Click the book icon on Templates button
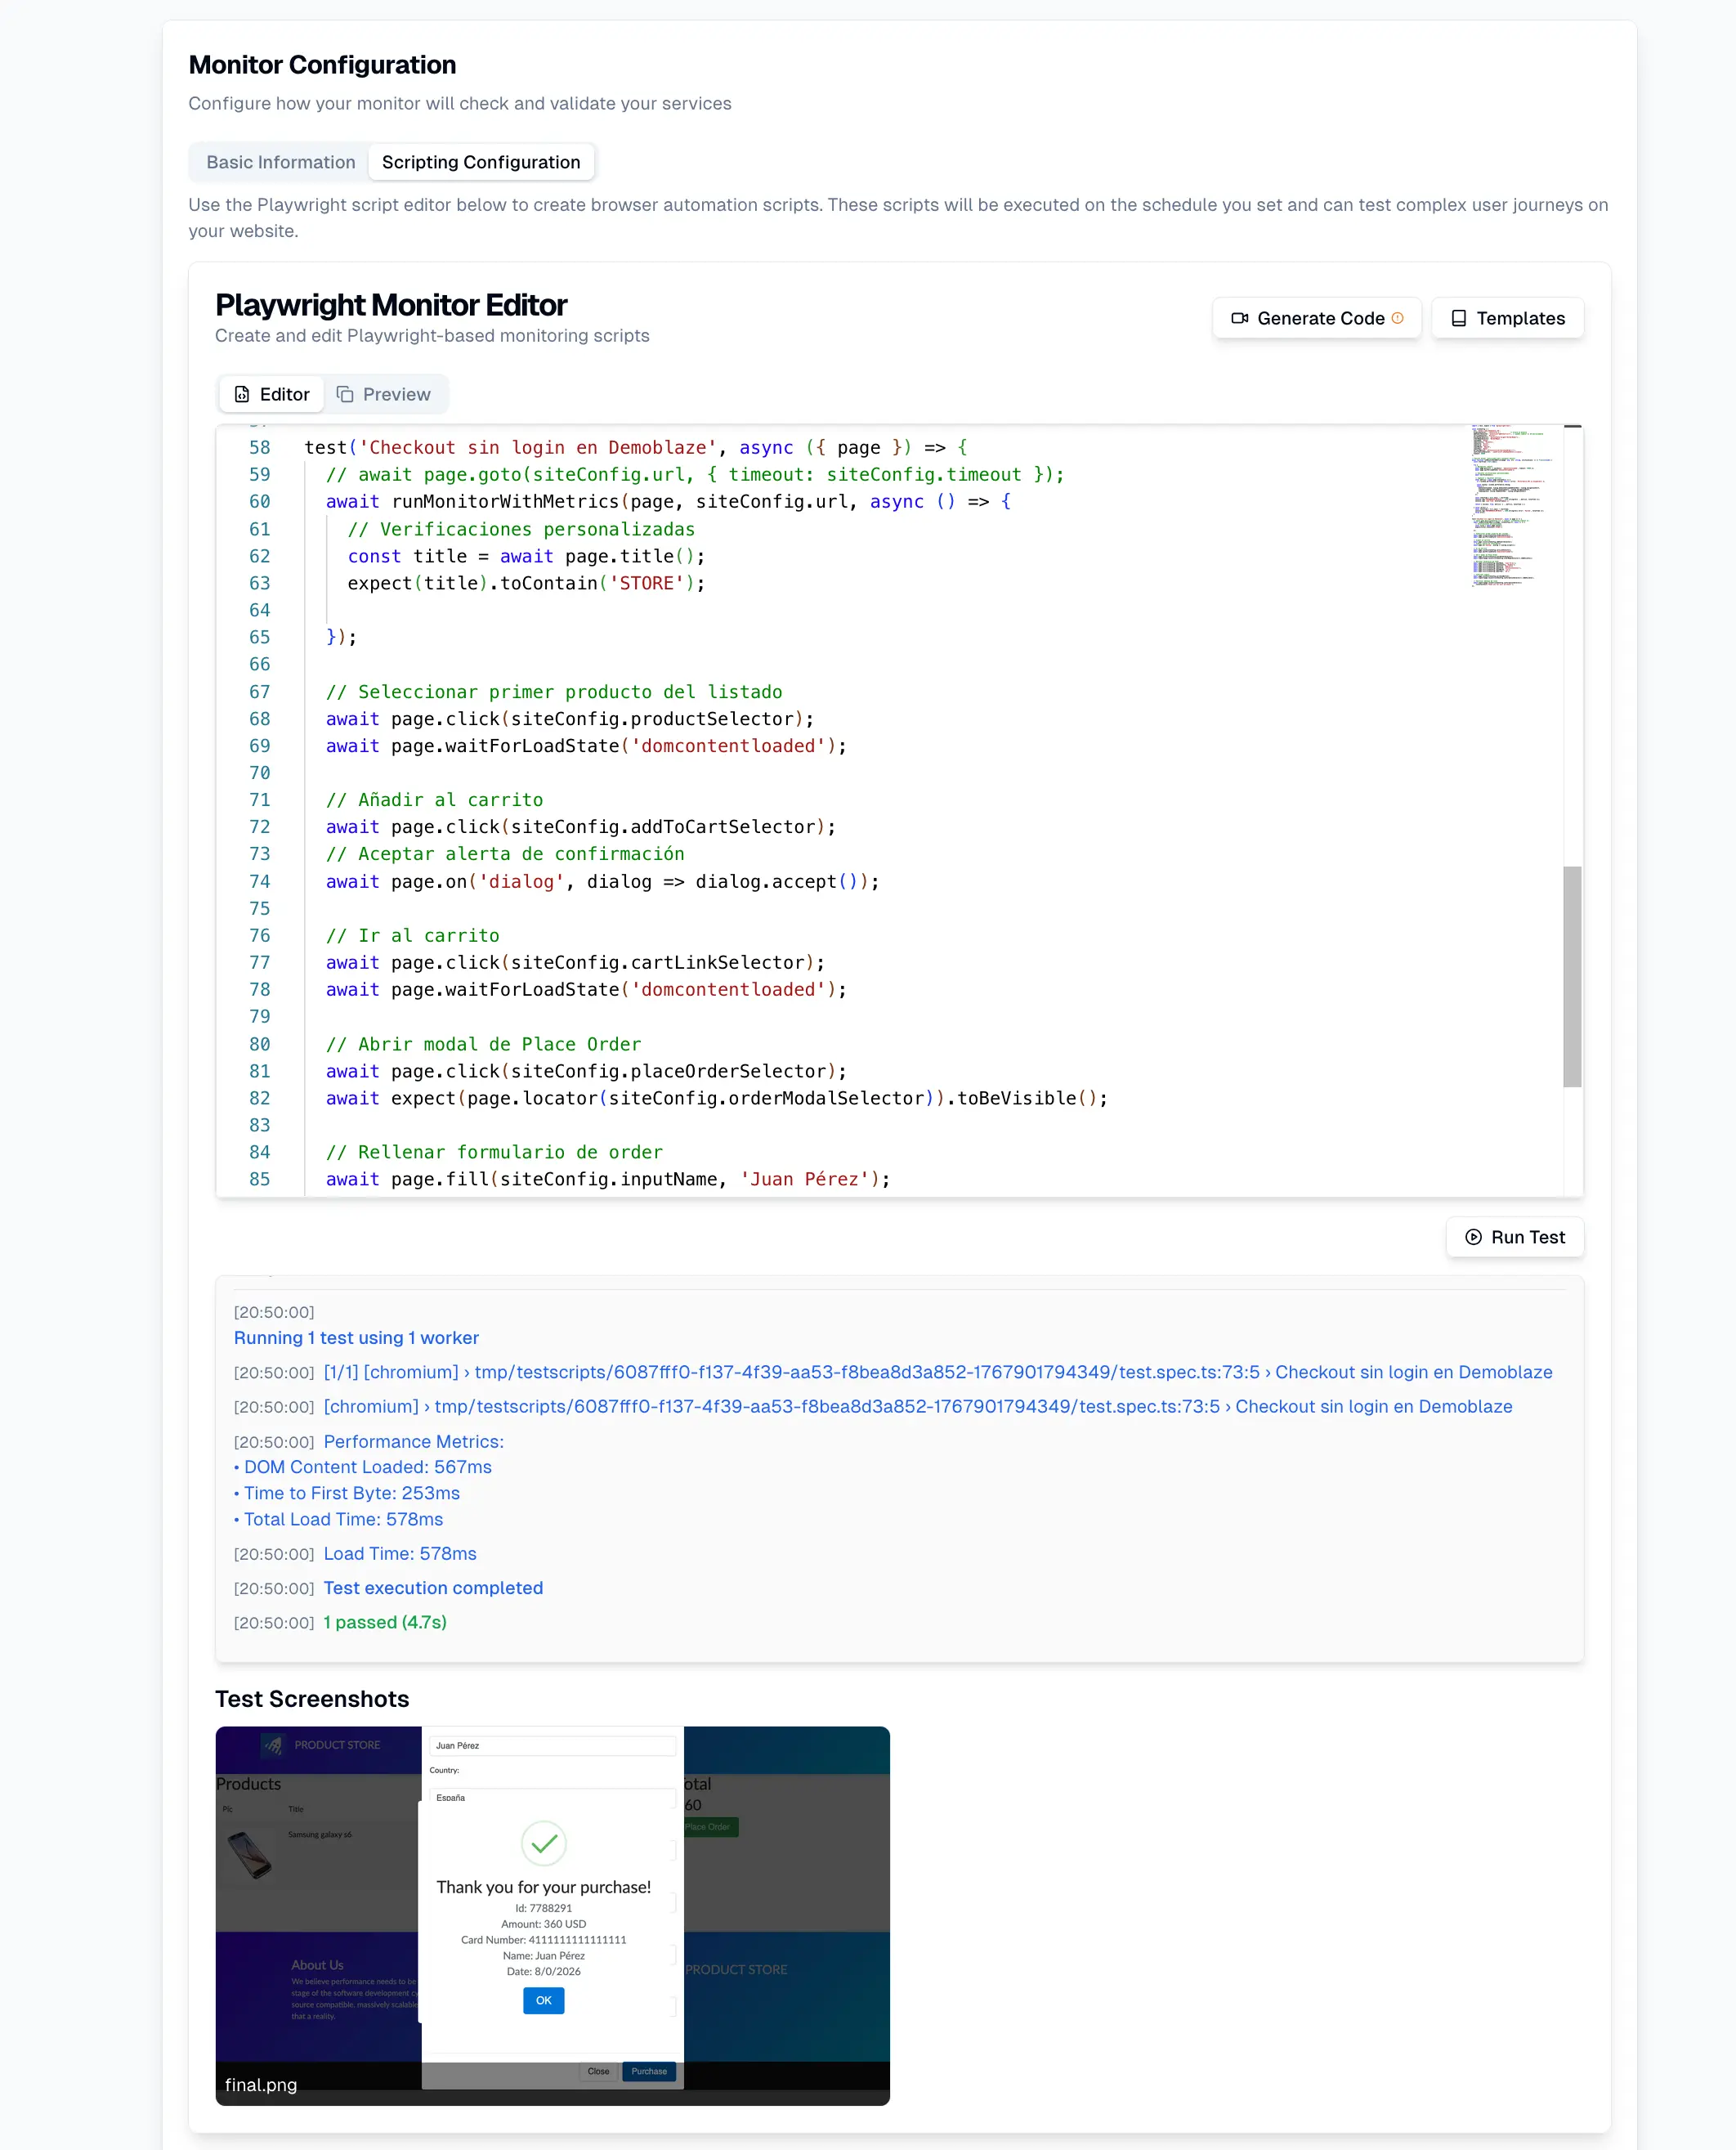The width and height of the screenshot is (1736, 2150). coord(1458,318)
